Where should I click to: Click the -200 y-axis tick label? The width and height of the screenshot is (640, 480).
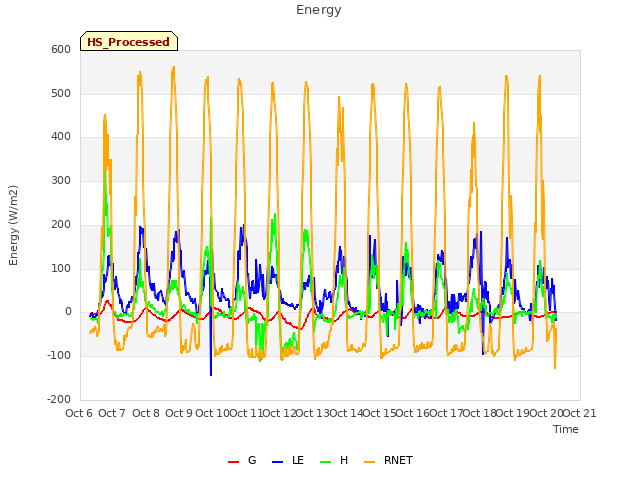[x=59, y=399]
